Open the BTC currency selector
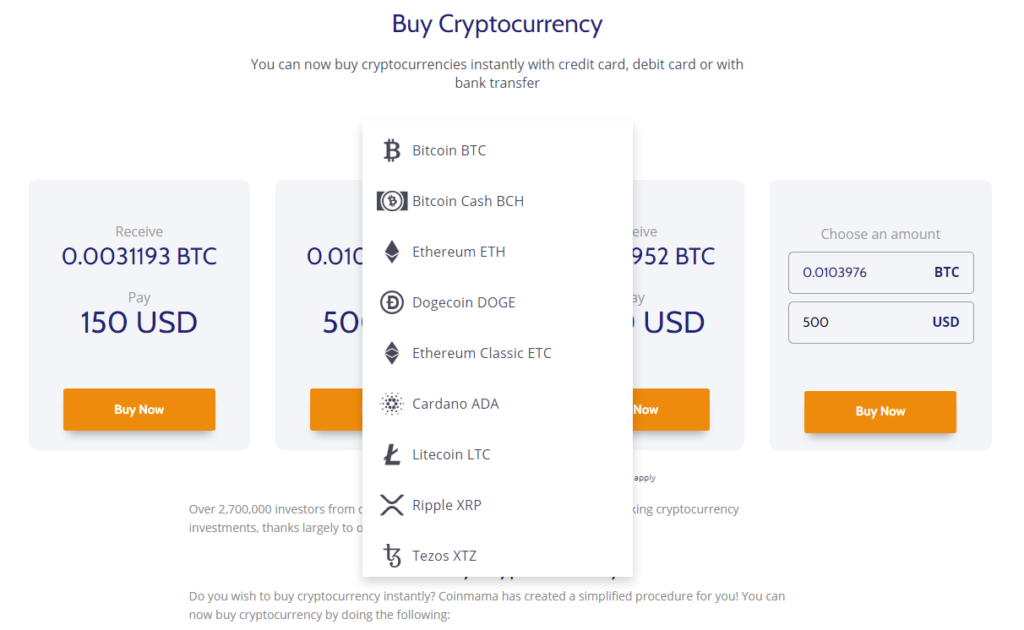This screenshot has width=1024, height=630. pyautogui.click(x=946, y=272)
